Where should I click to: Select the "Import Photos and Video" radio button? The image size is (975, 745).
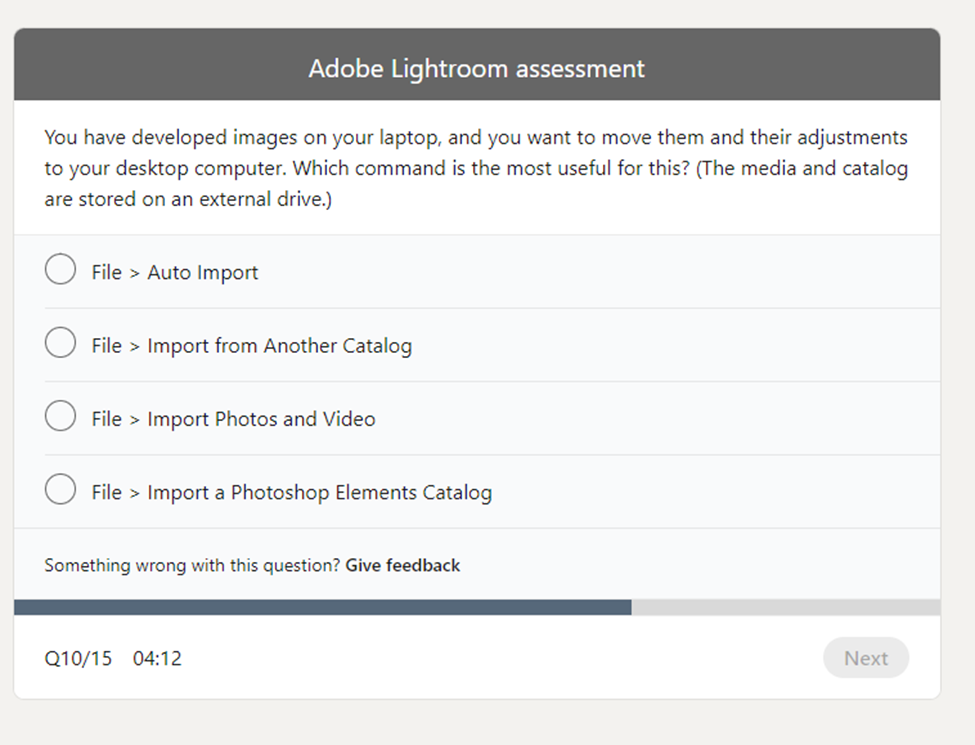[x=60, y=415]
